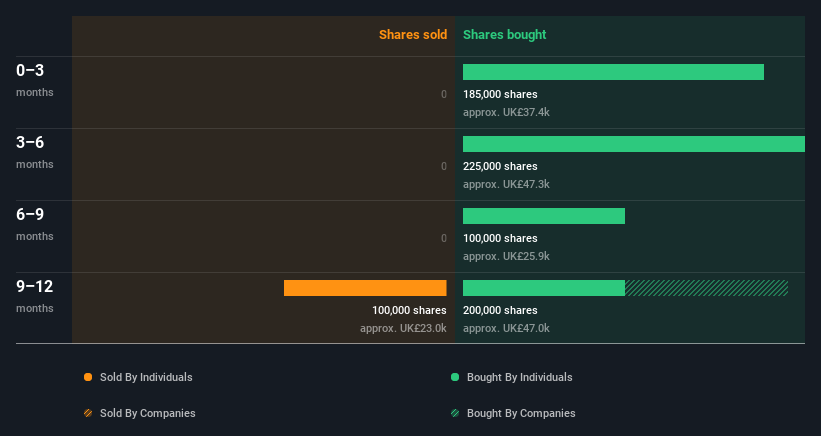Click the approx. UK£47.3k text

click(x=506, y=184)
